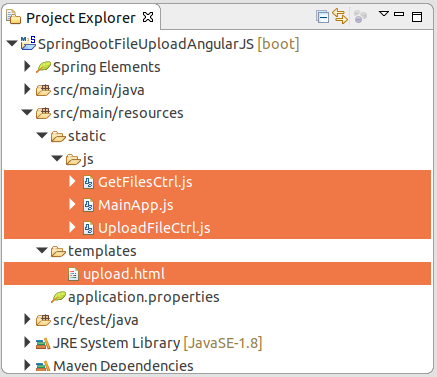Collapse the static folder
Viewport: 437px width, 377px height.
[x=42, y=135]
